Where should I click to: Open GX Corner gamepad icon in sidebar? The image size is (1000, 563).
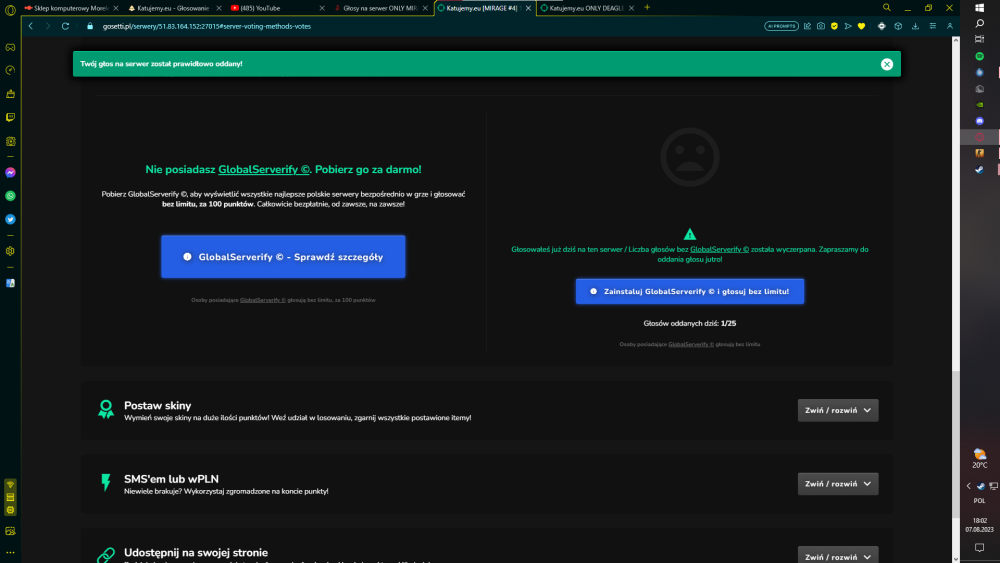pyautogui.click(x=10, y=47)
